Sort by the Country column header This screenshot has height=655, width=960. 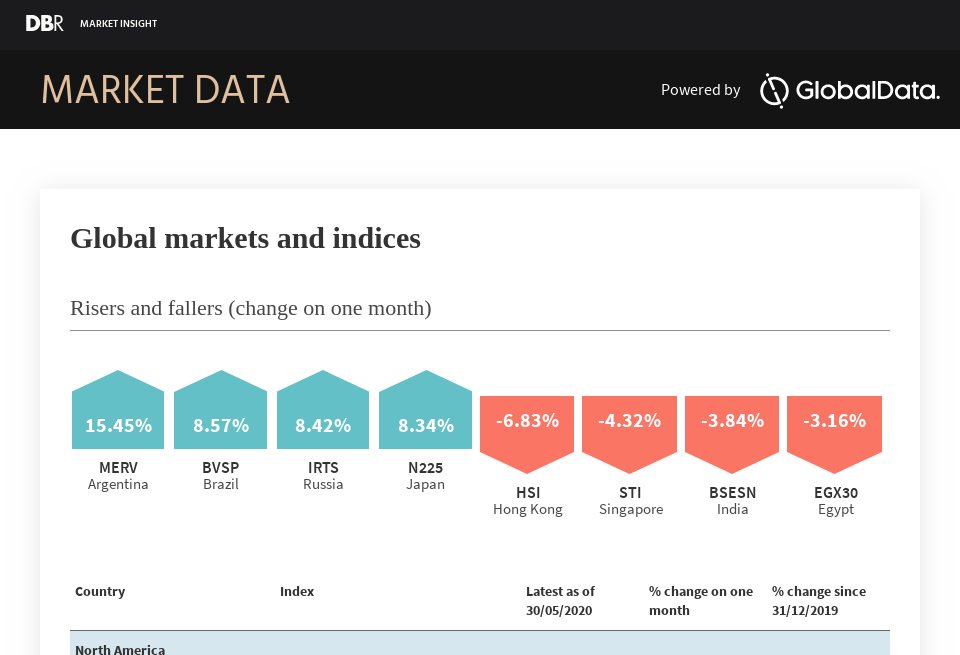[x=100, y=591]
